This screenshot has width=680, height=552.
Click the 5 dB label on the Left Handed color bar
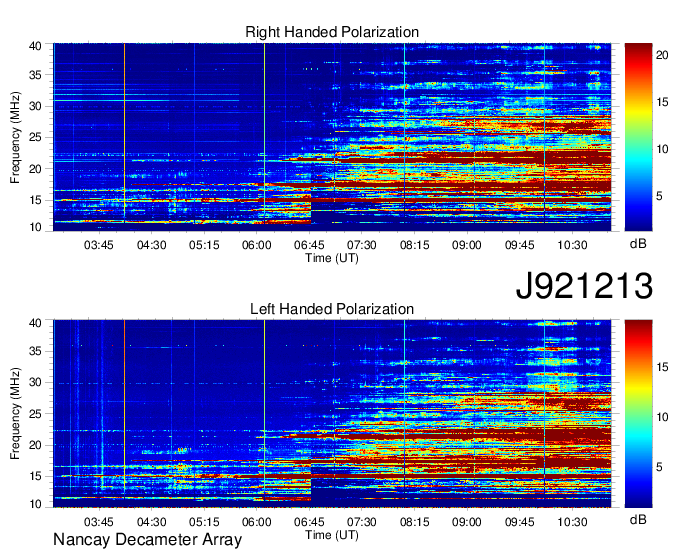659,467
